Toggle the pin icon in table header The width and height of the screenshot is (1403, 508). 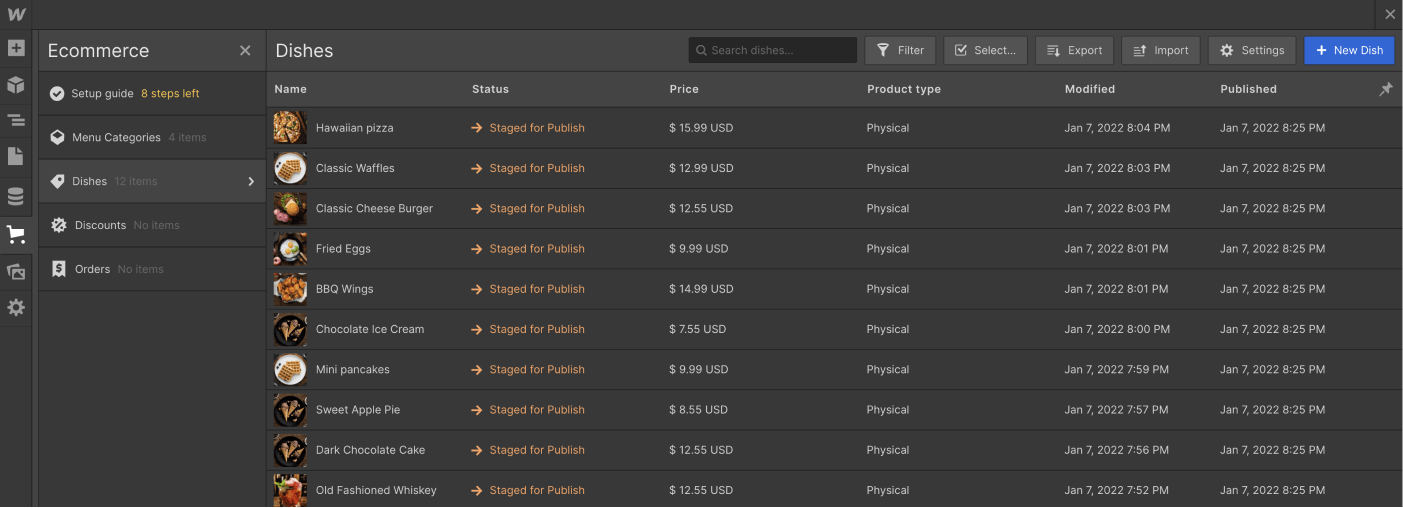[1386, 89]
